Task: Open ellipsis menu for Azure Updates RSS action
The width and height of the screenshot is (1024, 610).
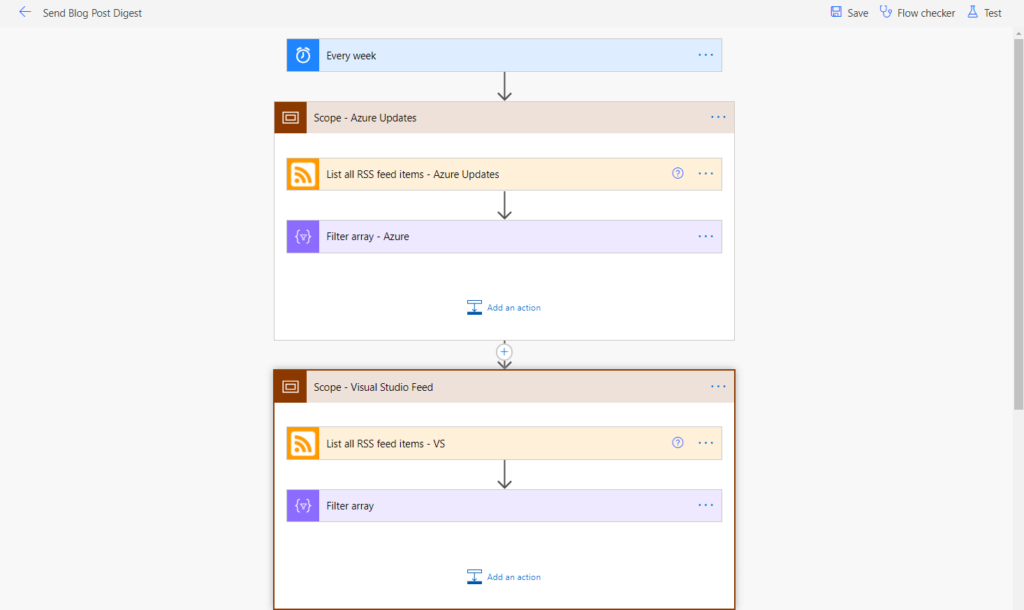Action: 705,174
